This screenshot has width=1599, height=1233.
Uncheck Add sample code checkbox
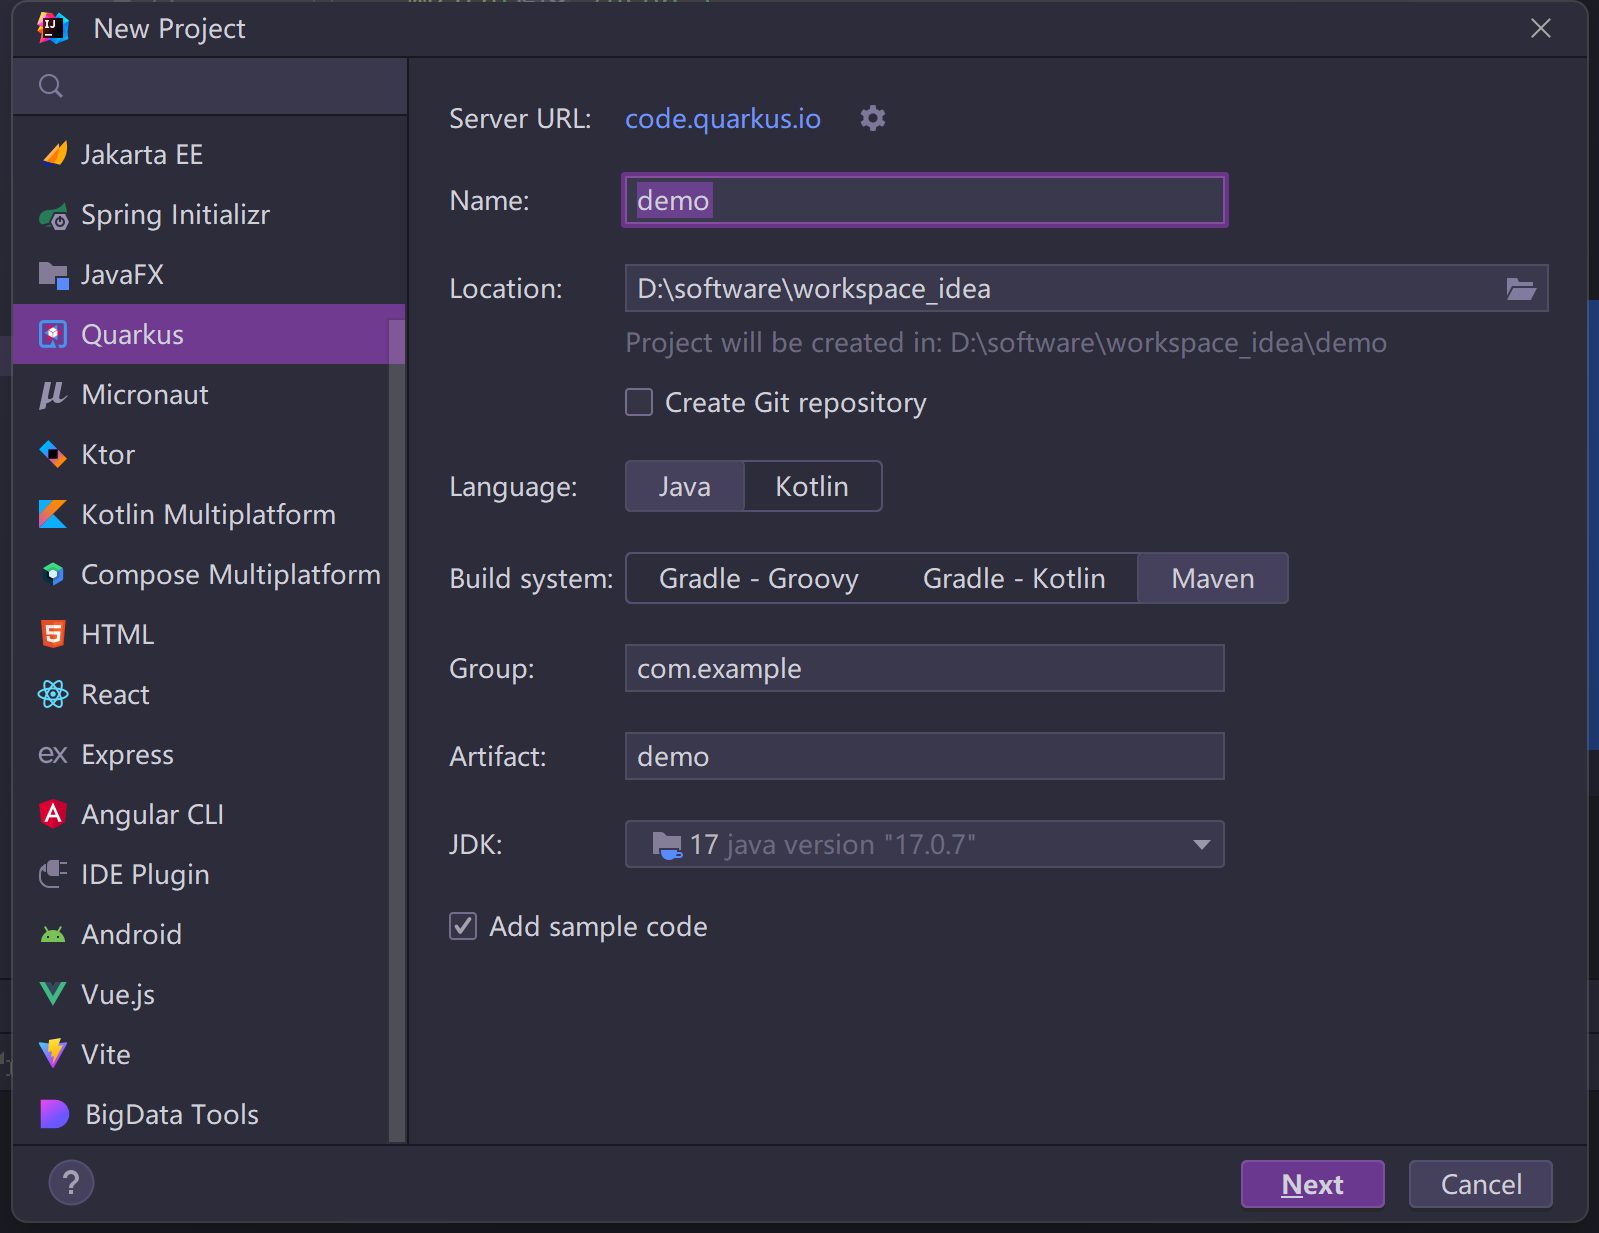[463, 926]
